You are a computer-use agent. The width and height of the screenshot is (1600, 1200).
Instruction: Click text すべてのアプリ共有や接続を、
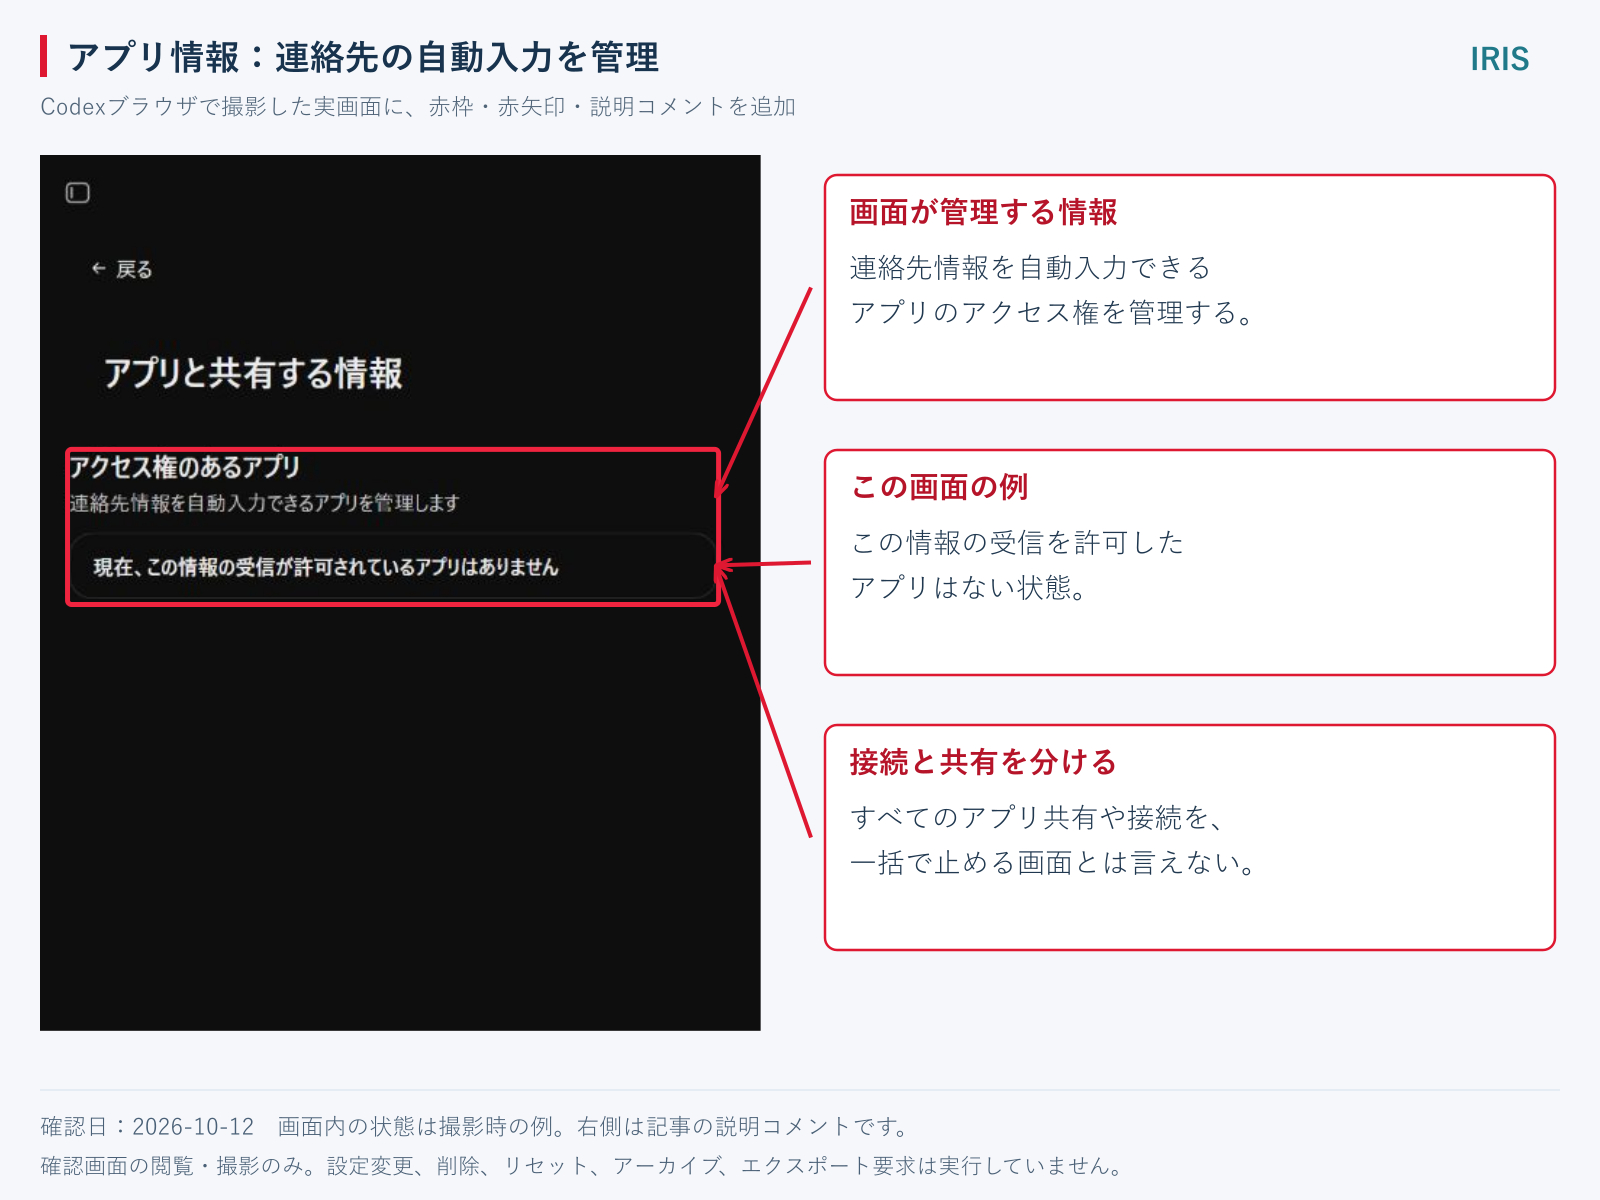click(1036, 817)
